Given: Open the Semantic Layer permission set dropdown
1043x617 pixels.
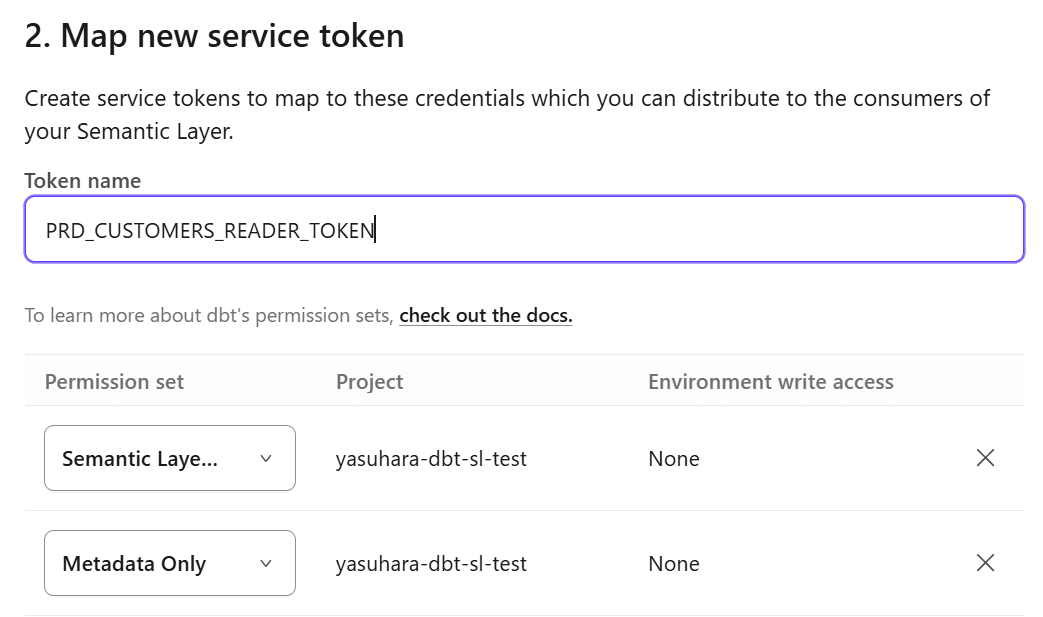Looking at the screenshot, I should click(170, 458).
